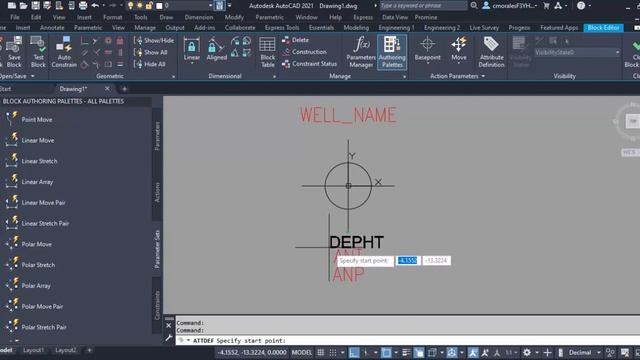Click the Test Block icon

coord(38,52)
